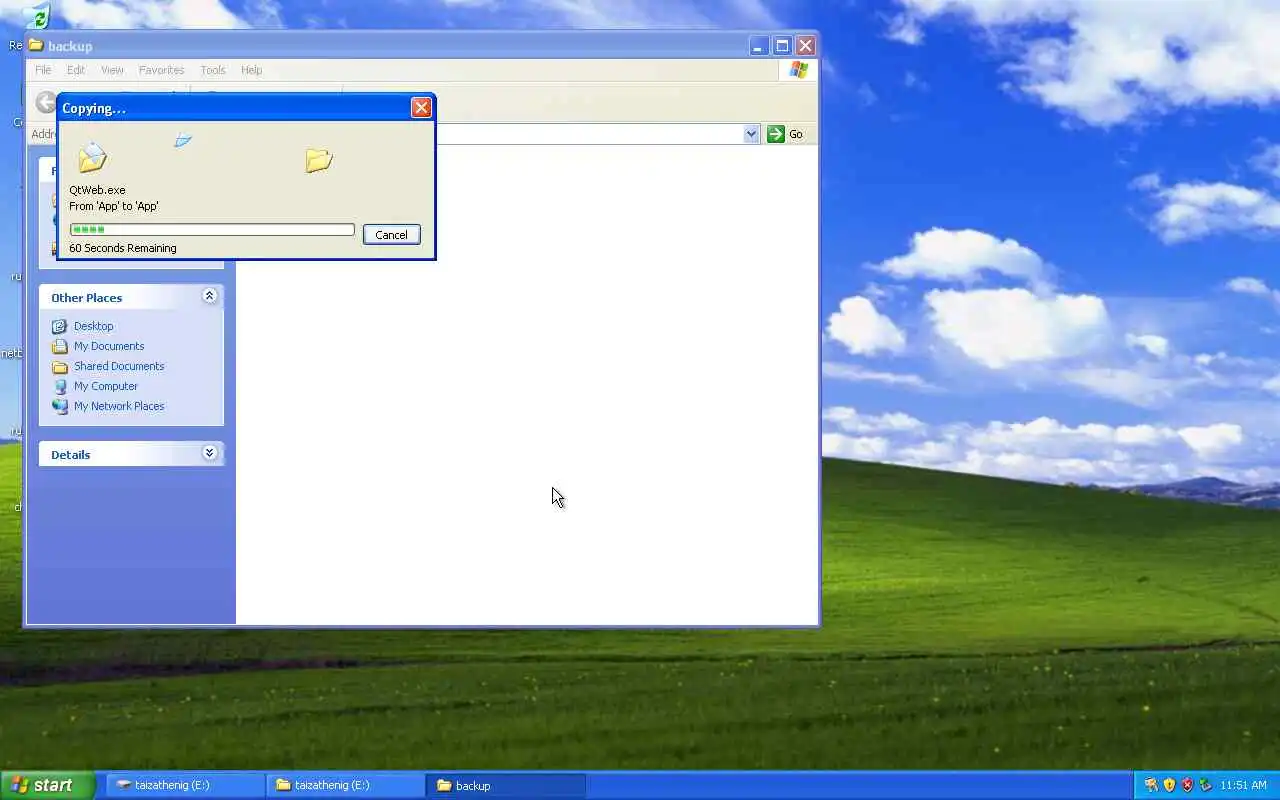
Task: Open the View menu
Action: (112, 70)
